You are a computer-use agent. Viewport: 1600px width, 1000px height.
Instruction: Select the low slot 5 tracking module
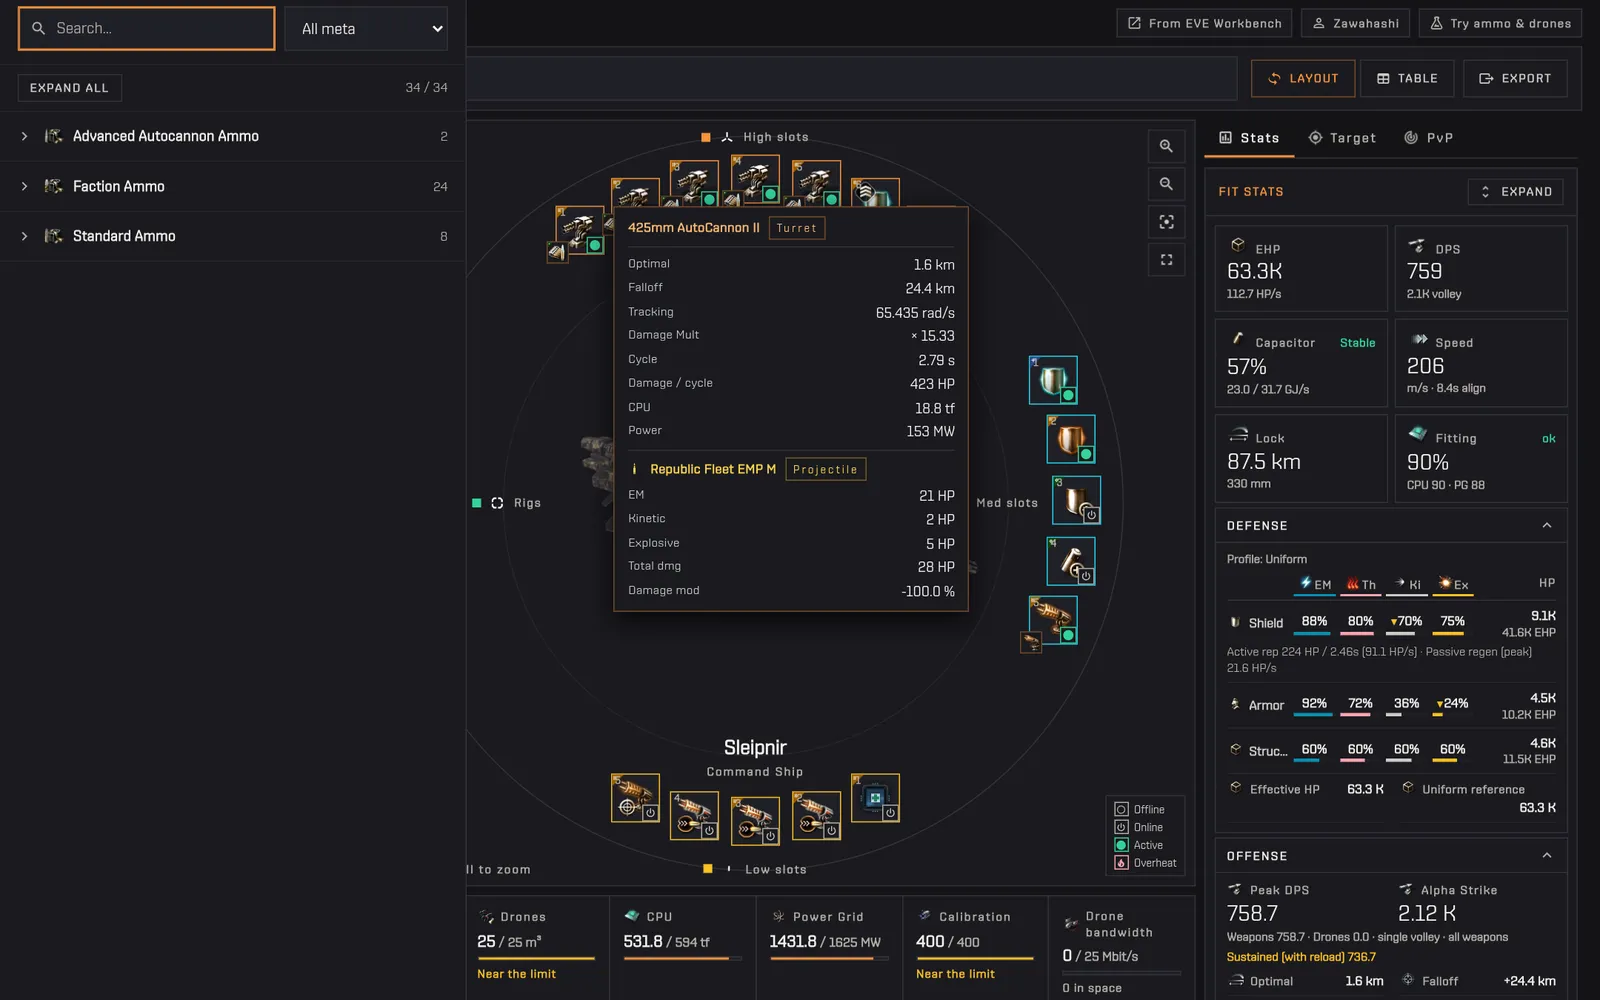[635, 798]
